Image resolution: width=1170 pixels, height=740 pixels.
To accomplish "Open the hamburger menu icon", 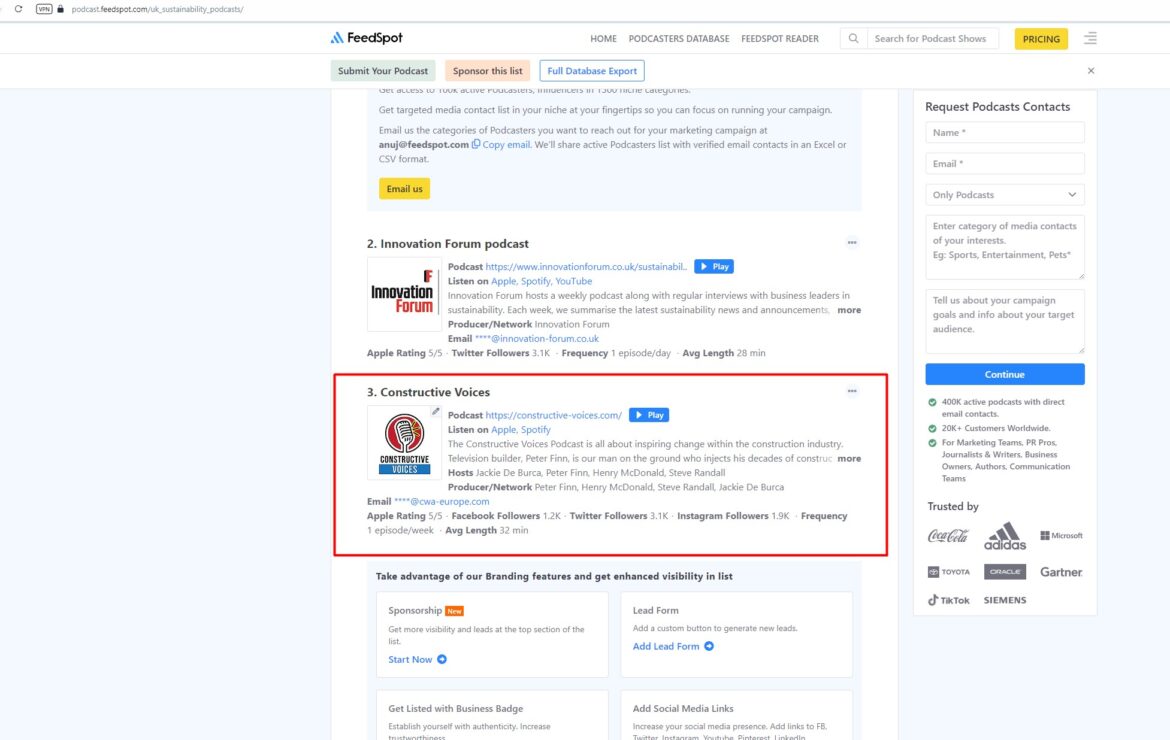I will click(x=1090, y=38).
